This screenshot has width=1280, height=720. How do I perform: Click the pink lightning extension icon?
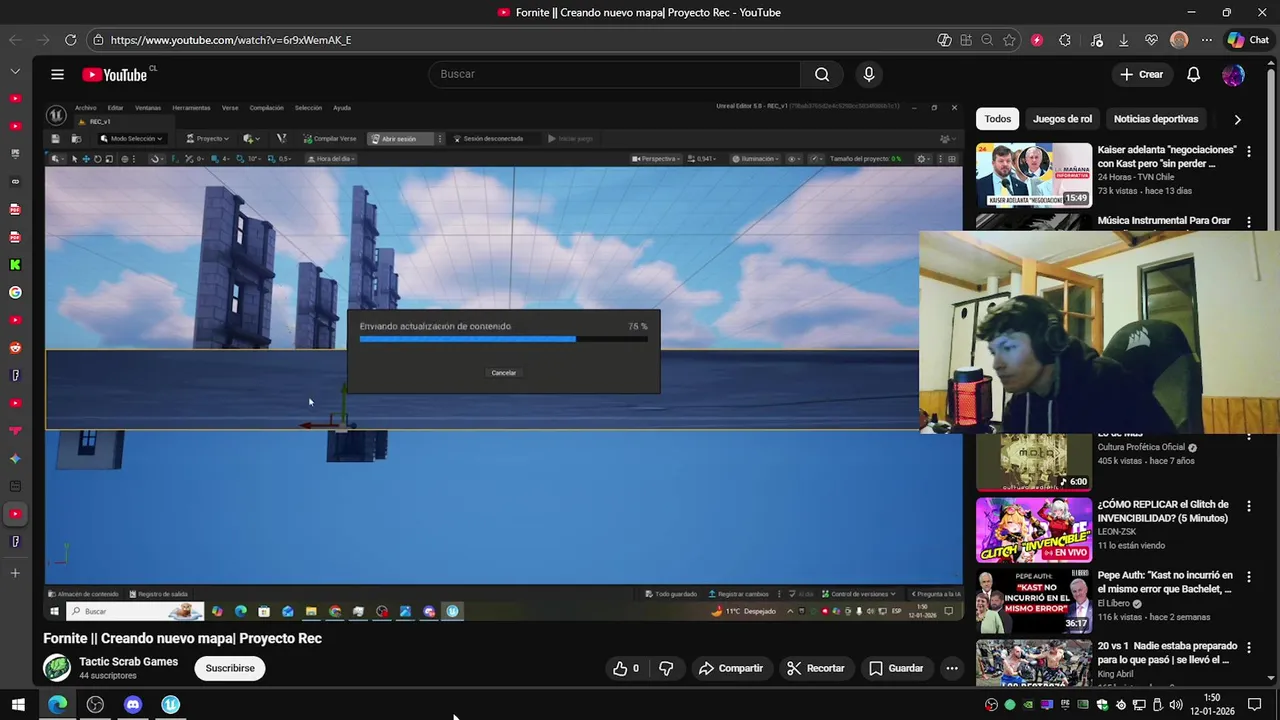tap(1037, 40)
